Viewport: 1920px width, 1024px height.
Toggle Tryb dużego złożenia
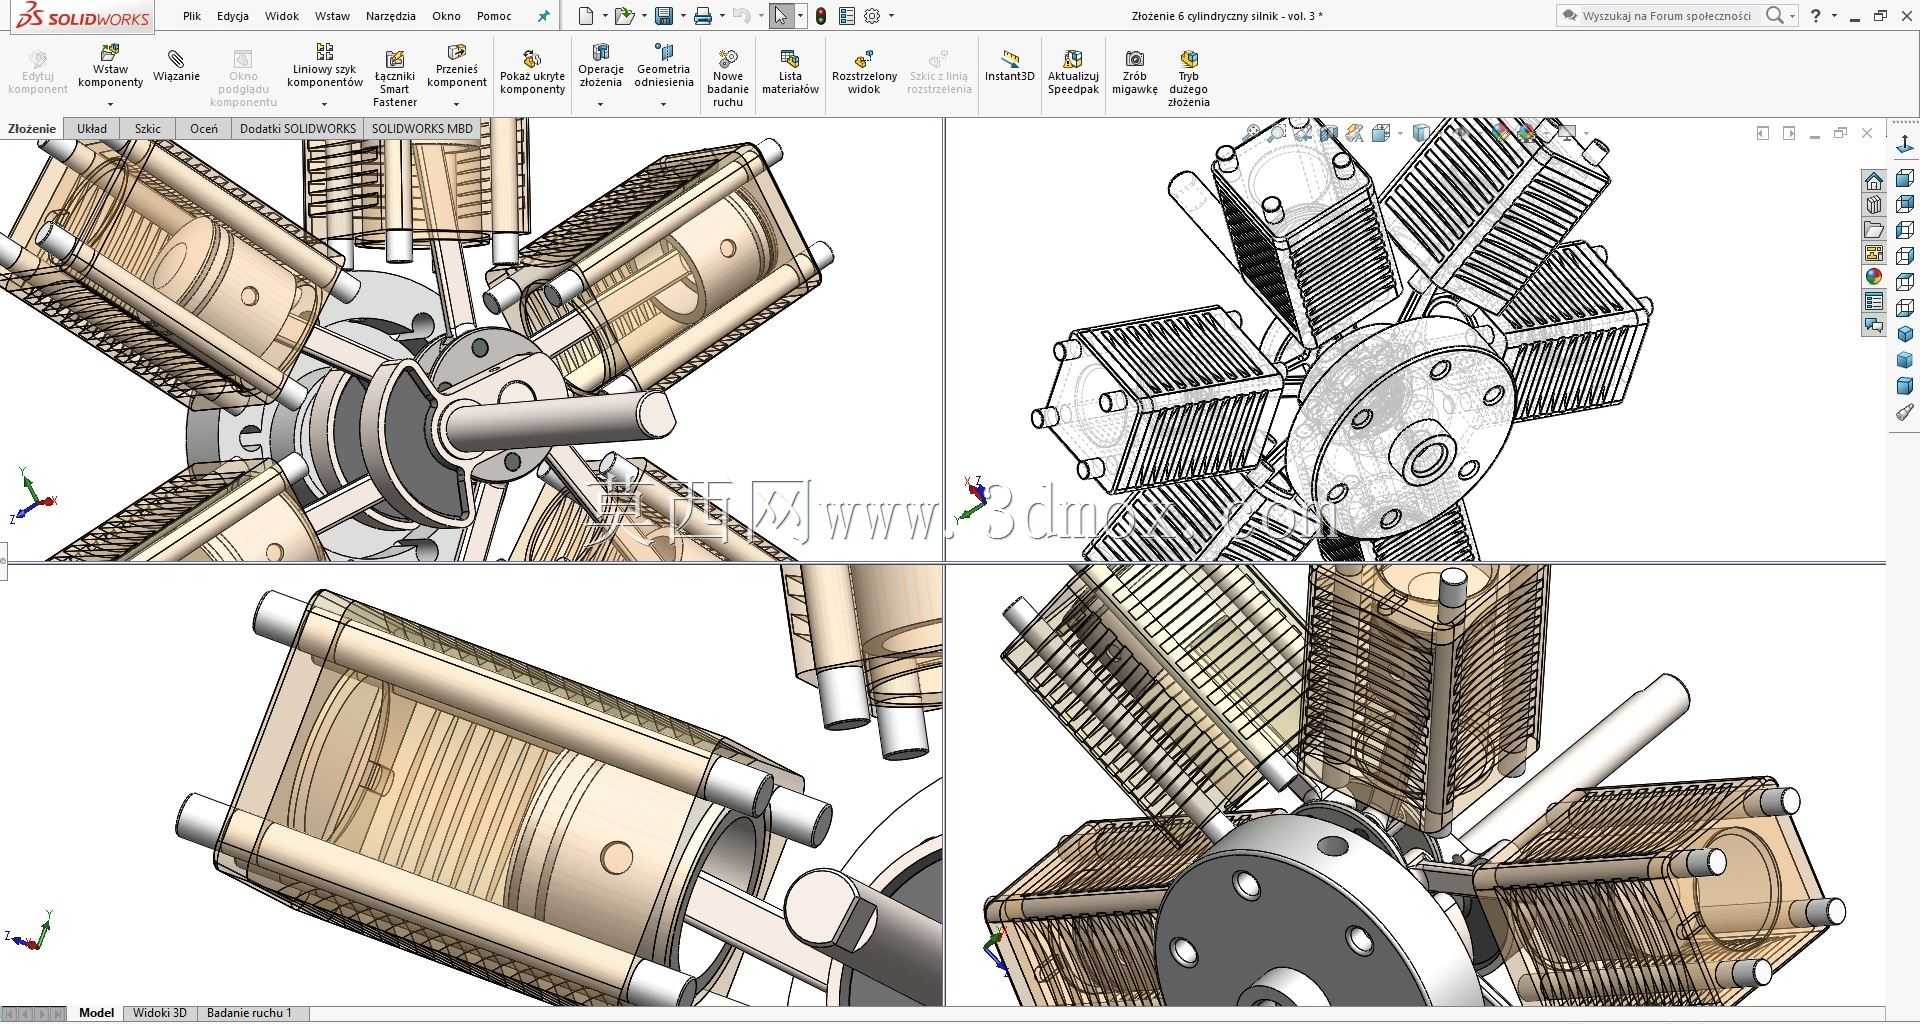click(x=1188, y=78)
